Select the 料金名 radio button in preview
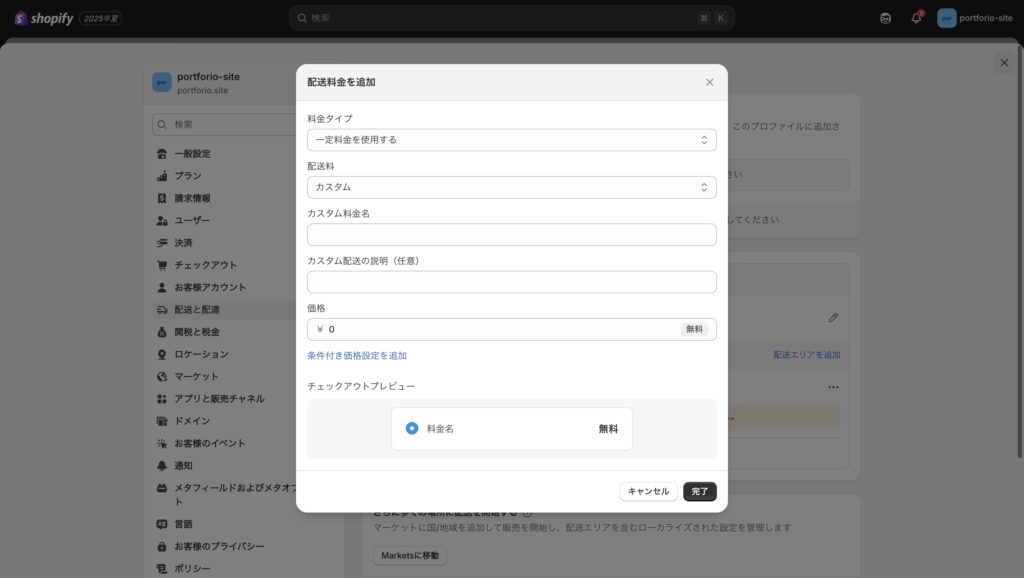Image resolution: width=1024 pixels, height=578 pixels. click(412, 428)
